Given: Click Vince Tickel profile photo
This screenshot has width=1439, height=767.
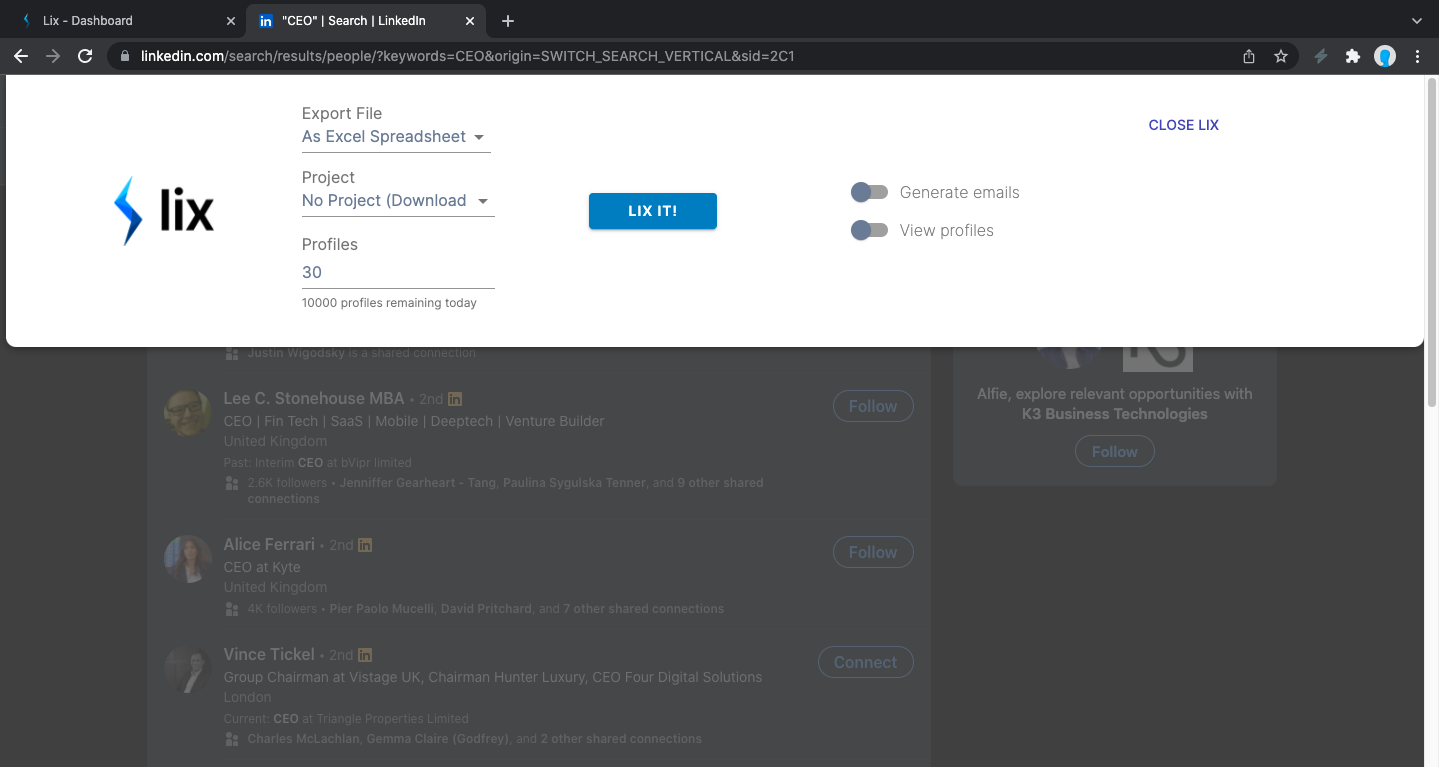Looking at the screenshot, I should point(188,668).
